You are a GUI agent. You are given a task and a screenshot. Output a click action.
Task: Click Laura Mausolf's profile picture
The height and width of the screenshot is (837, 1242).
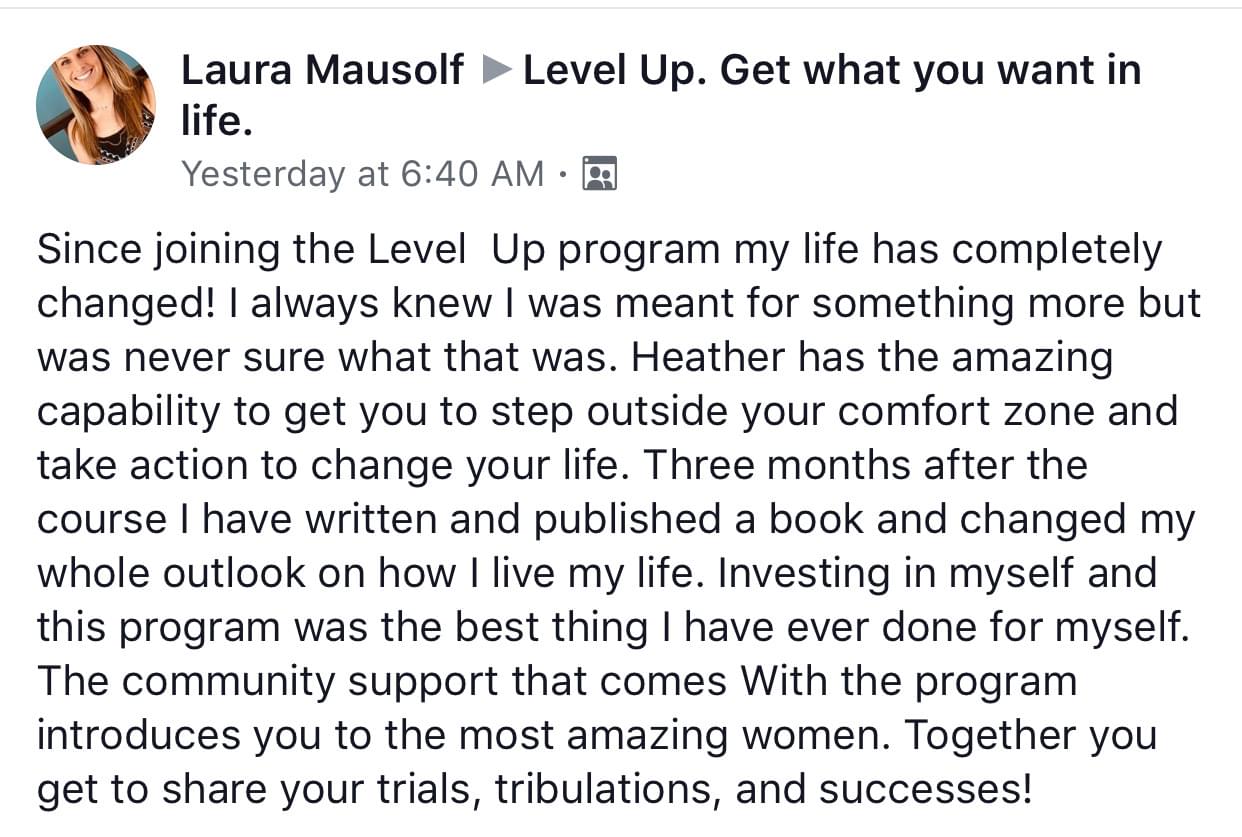point(96,104)
